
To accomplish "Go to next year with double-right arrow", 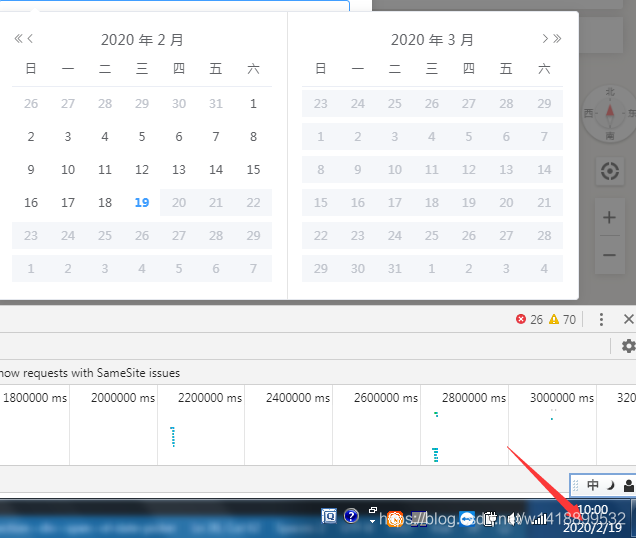I will [x=557, y=39].
